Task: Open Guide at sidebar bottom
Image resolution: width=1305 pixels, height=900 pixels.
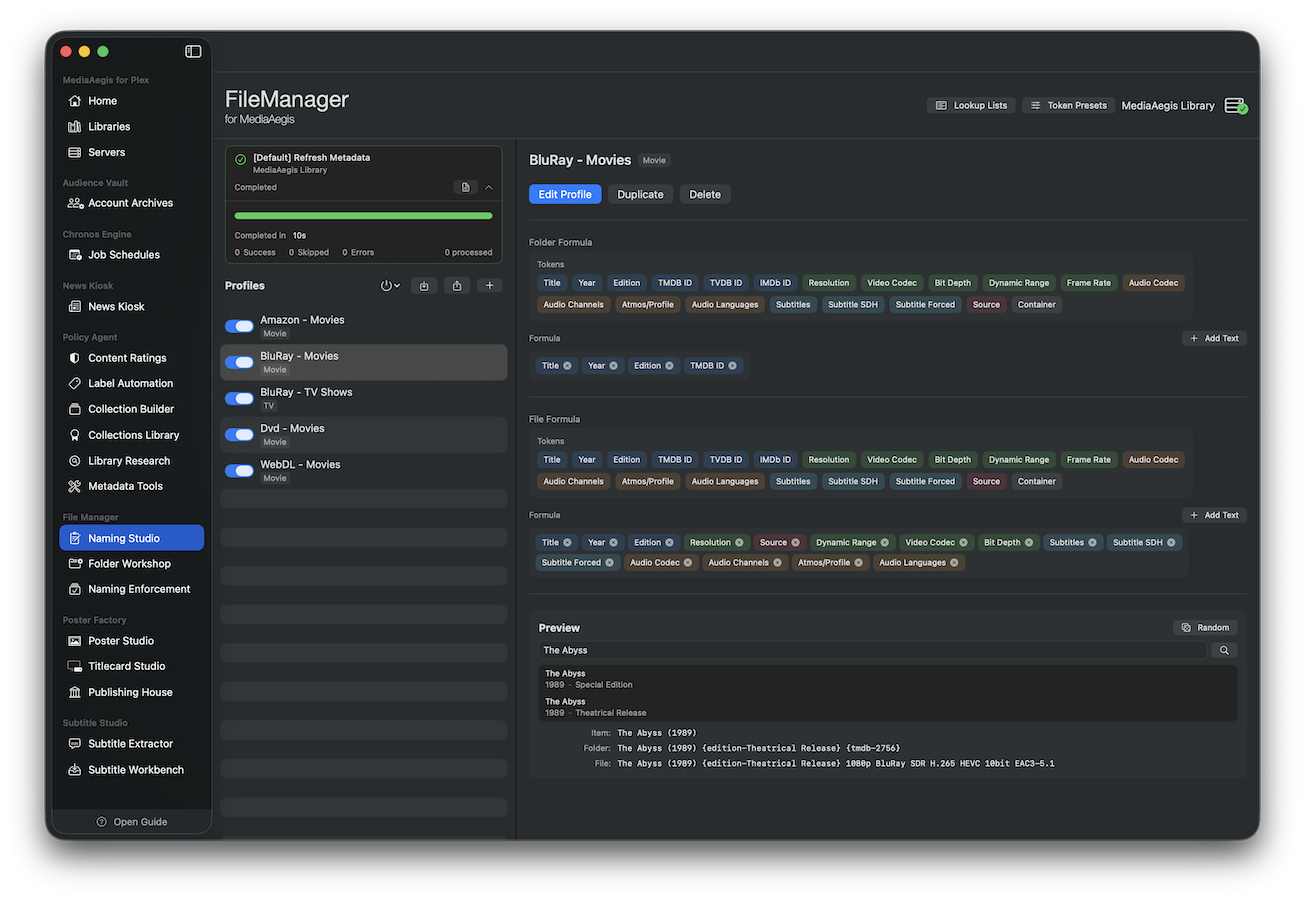Action: (132, 822)
